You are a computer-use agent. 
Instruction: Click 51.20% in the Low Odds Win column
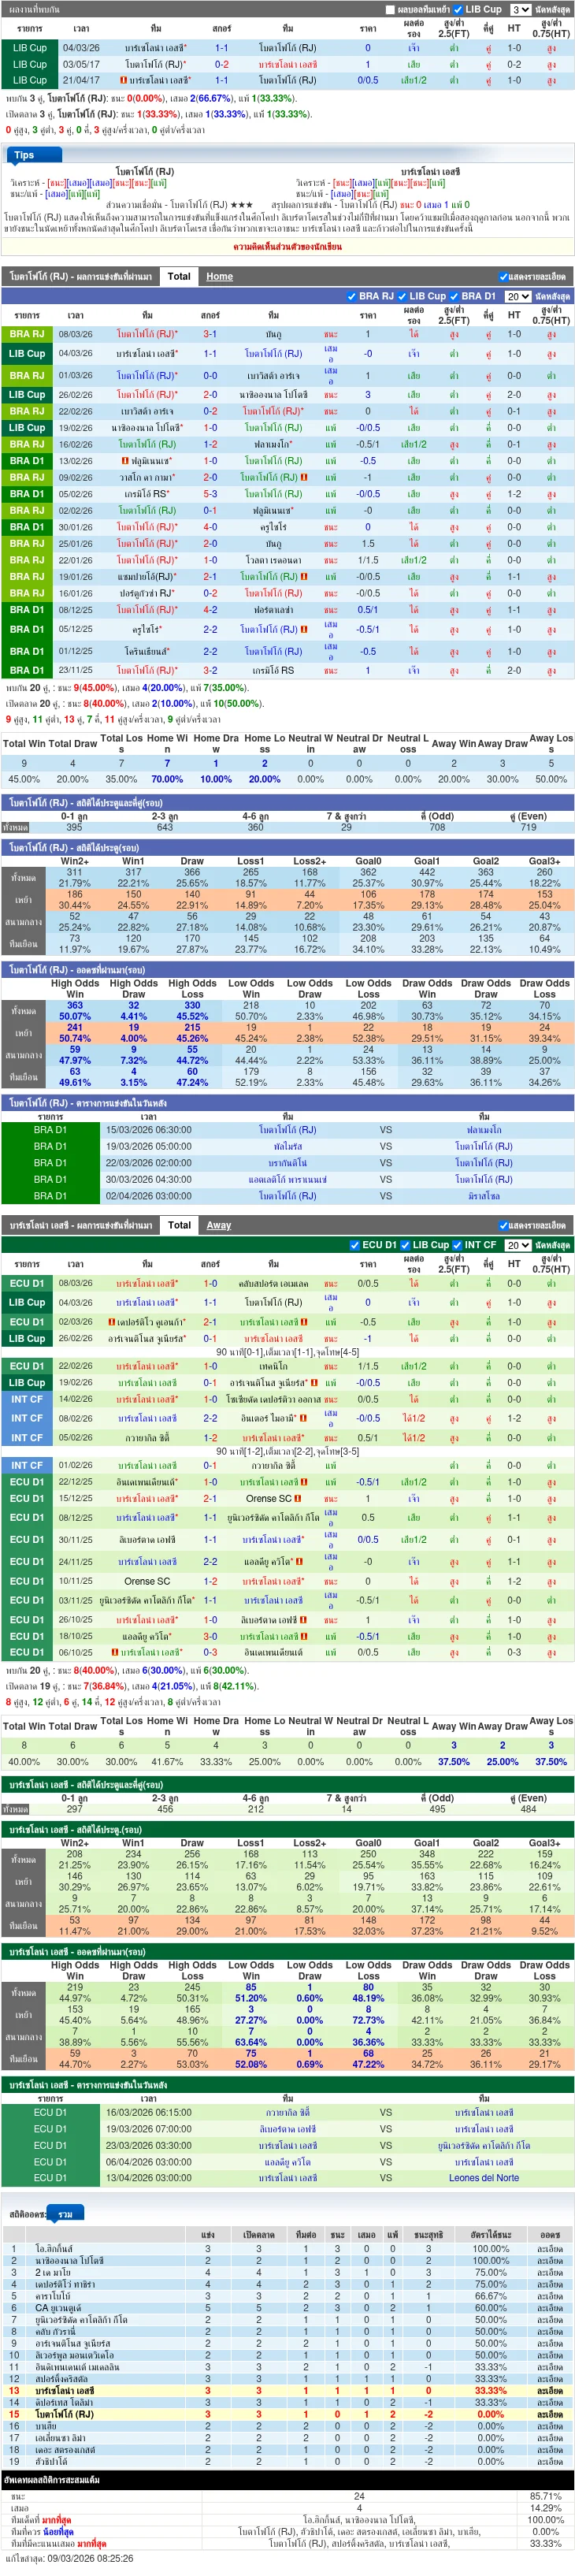[251, 1999]
